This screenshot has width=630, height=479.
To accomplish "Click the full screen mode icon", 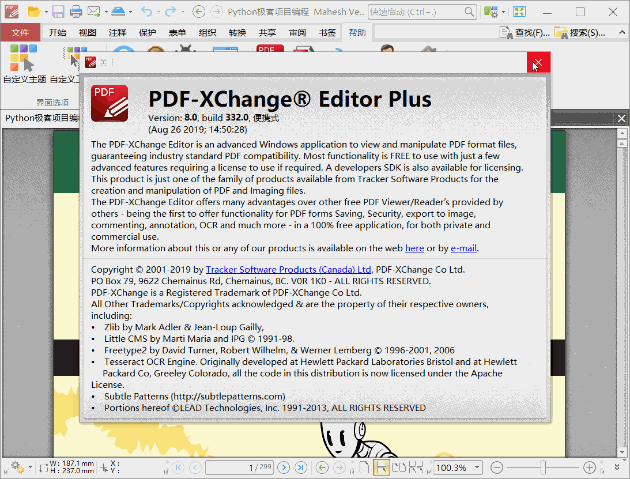I will (519, 12).
